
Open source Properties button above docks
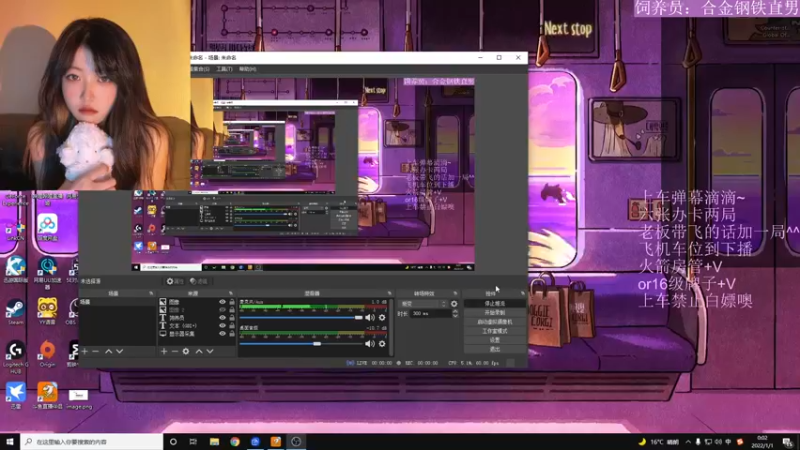point(175,281)
